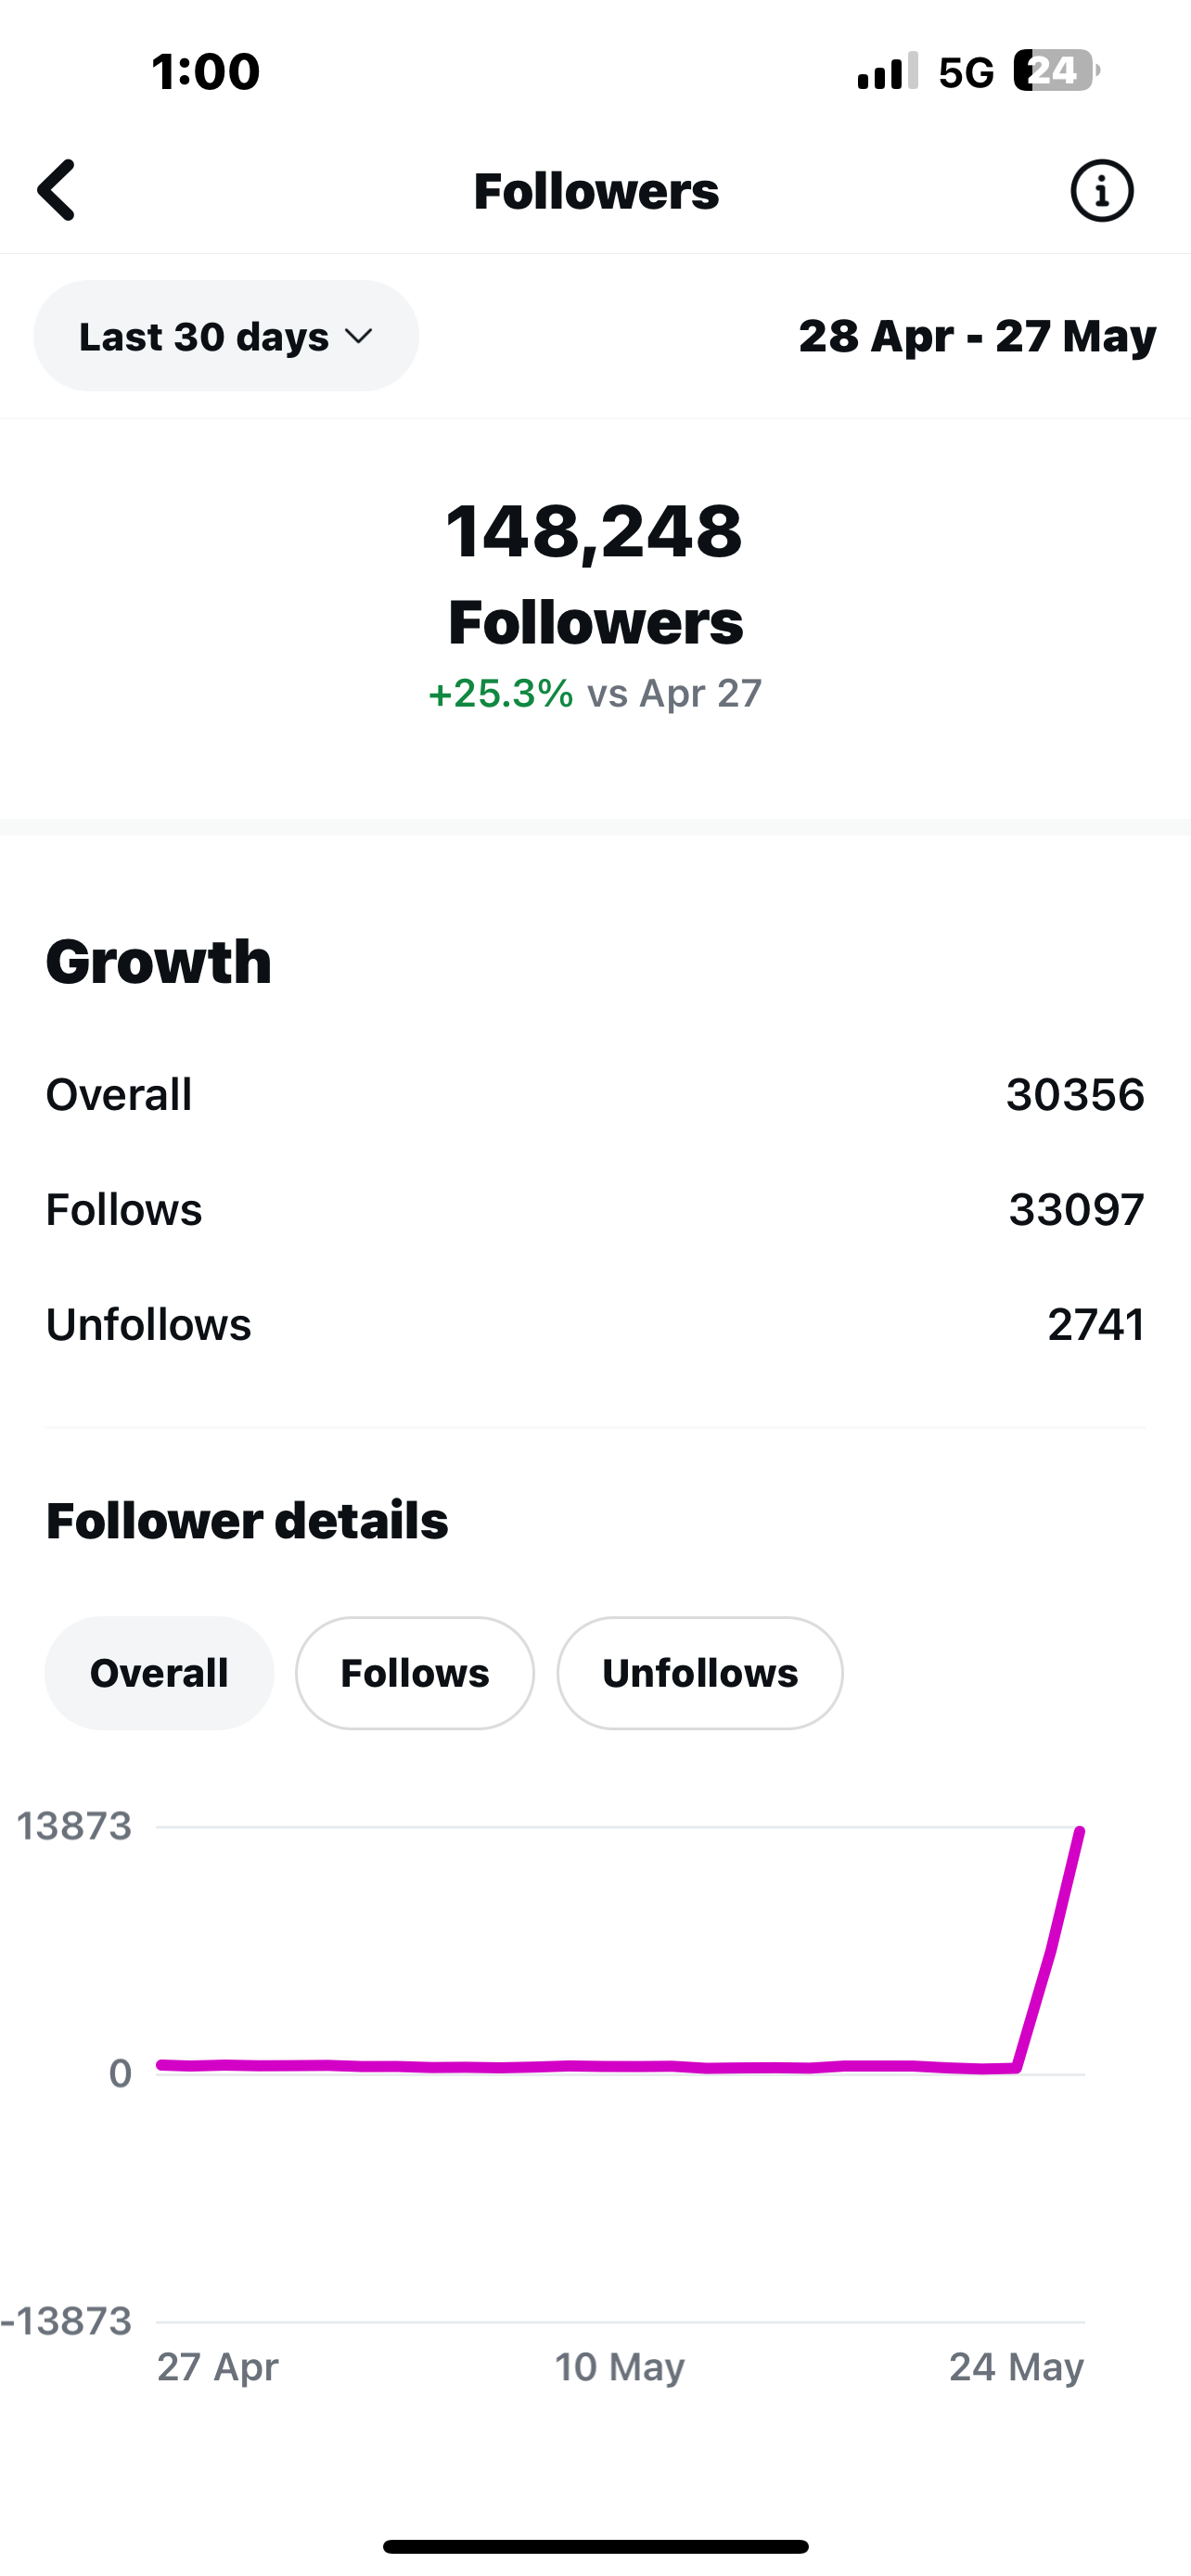Select the Overall filter chip
The image size is (1191, 2576).
159,1673
